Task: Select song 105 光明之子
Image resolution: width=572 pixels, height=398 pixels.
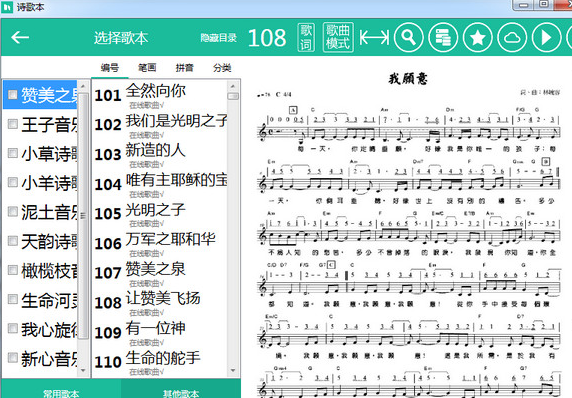Action: 159,214
